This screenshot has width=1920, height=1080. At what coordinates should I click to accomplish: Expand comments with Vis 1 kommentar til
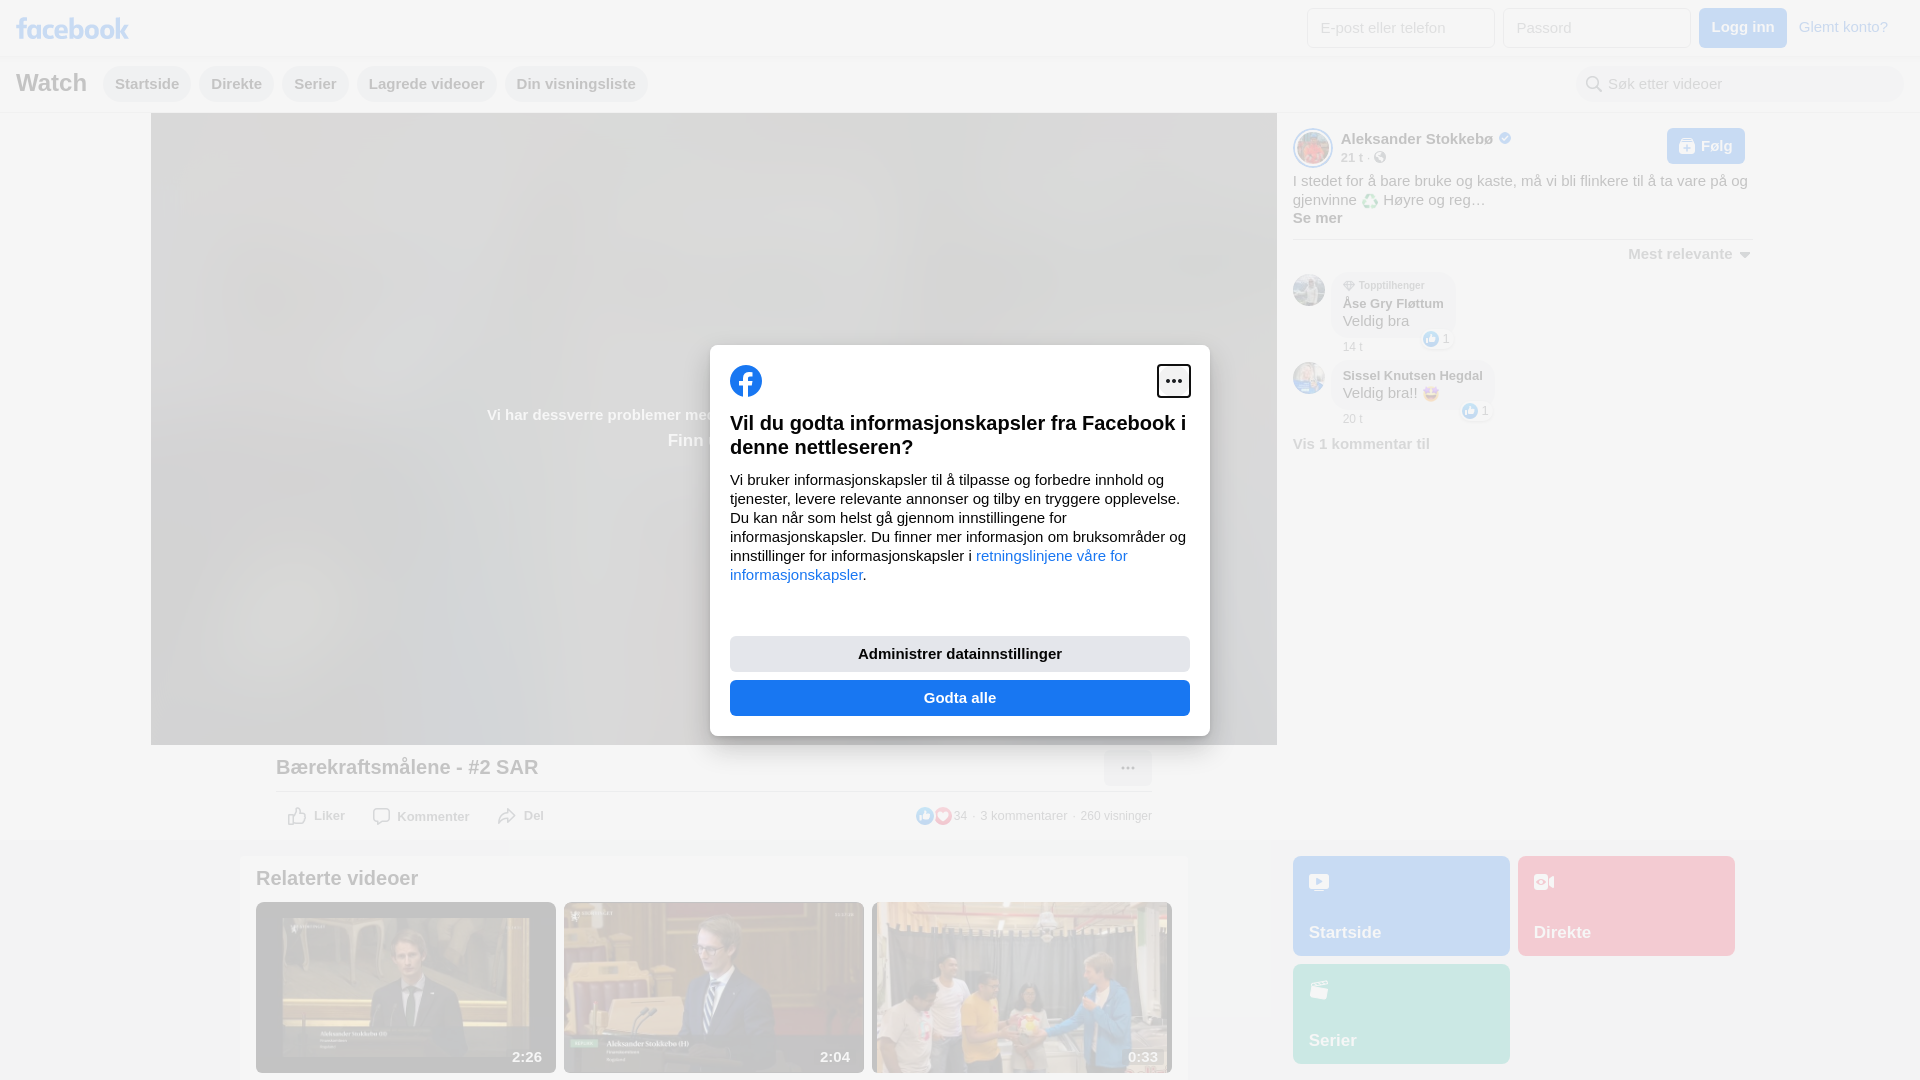click(1361, 444)
